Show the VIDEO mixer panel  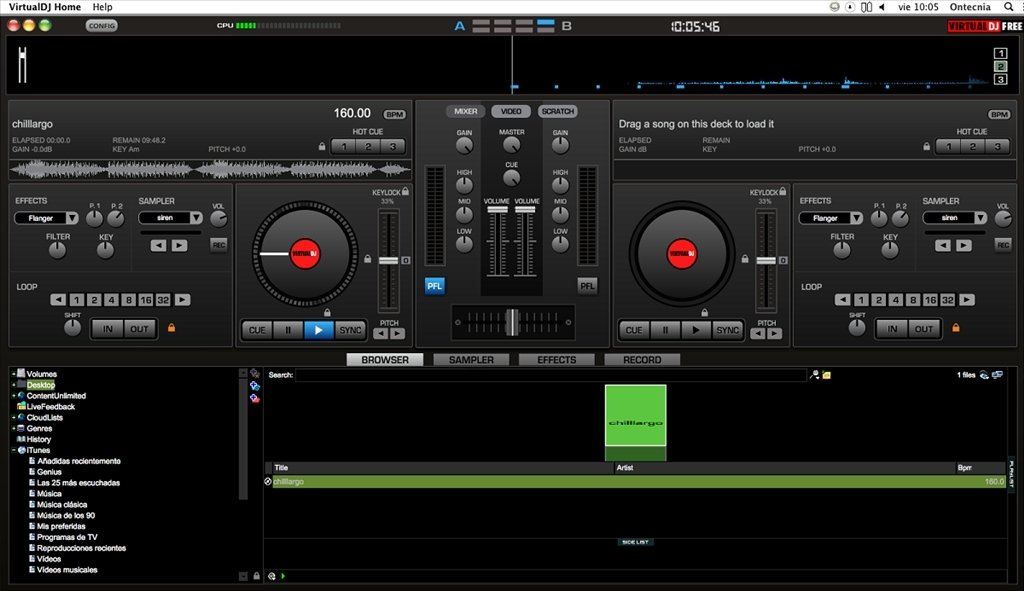pyautogui.click(x=511, y=112)
